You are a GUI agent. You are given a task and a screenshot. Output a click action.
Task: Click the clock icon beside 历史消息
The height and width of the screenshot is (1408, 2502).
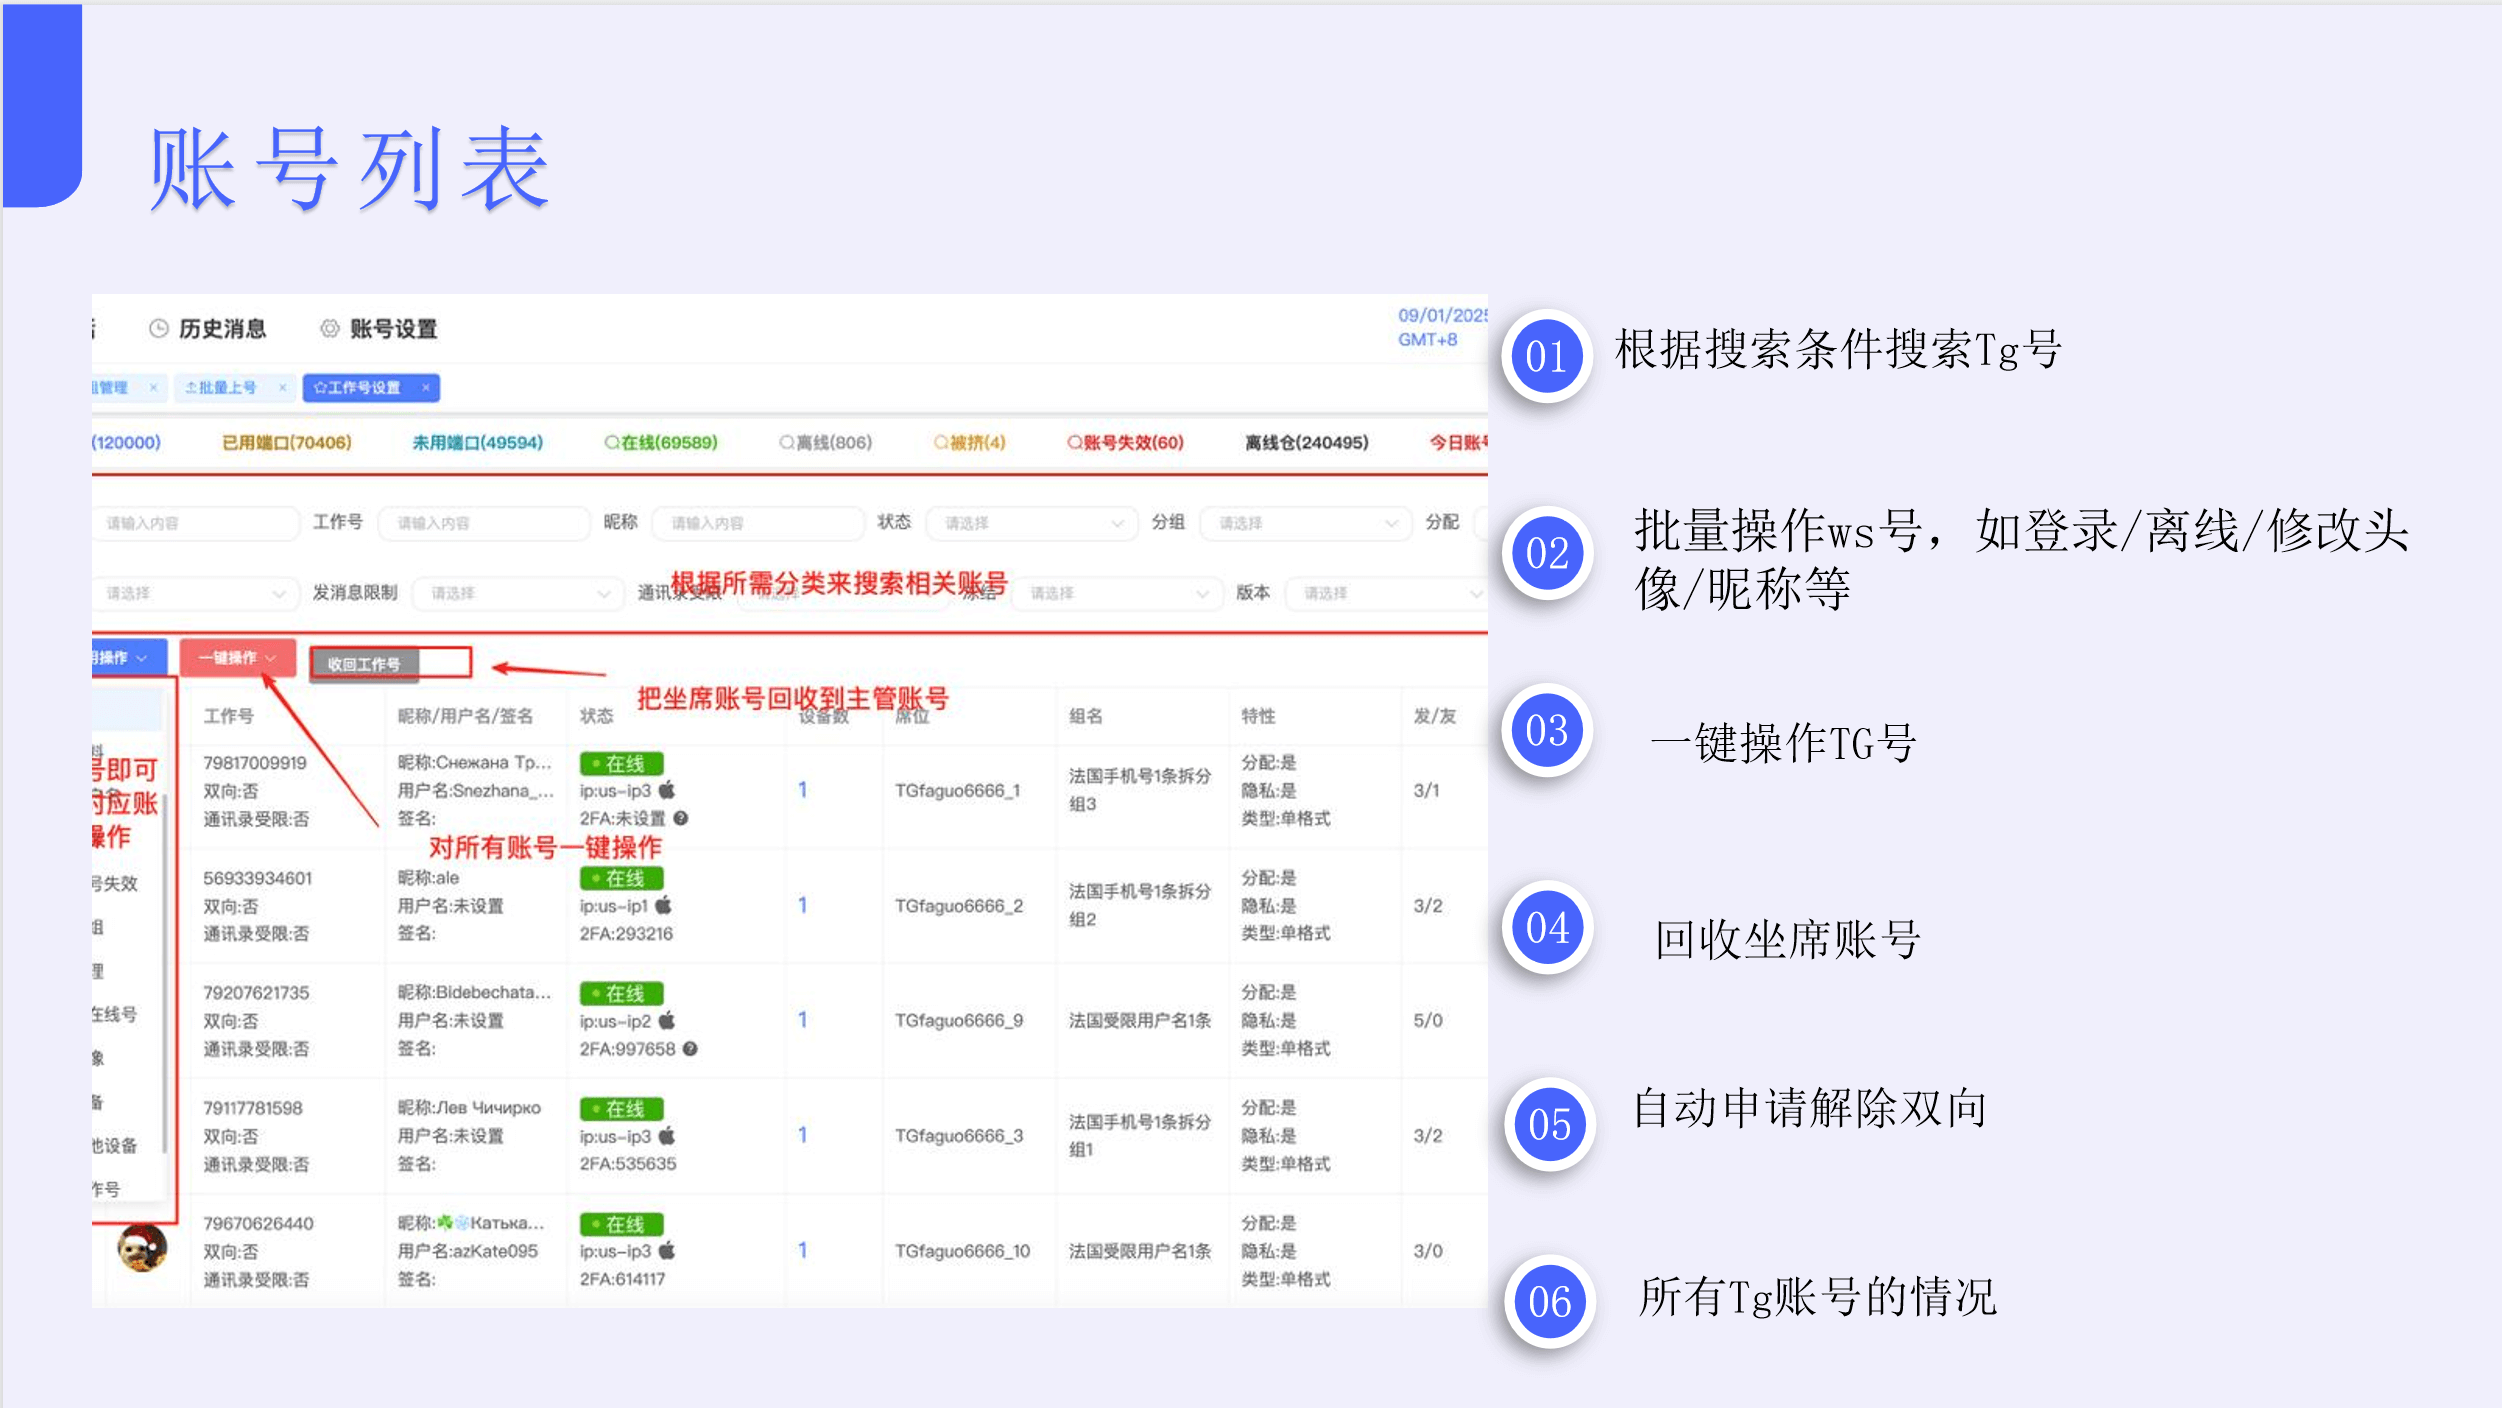(x=159, y=328)
